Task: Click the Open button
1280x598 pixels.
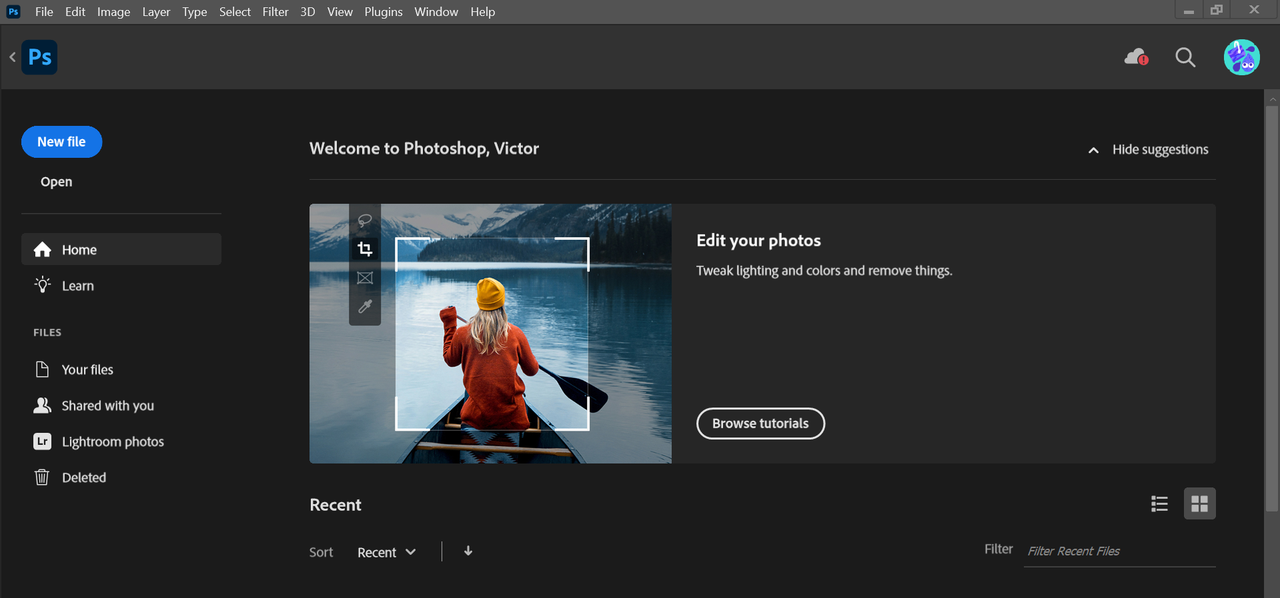Action: tap(56, 182)
